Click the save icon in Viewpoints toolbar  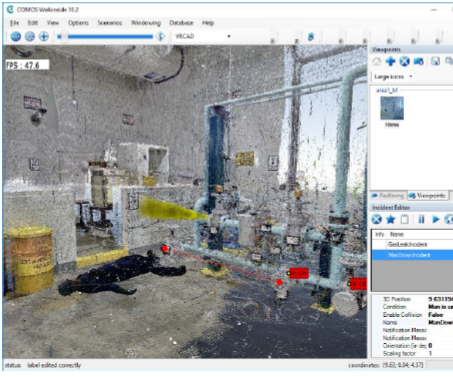[435, 61]
